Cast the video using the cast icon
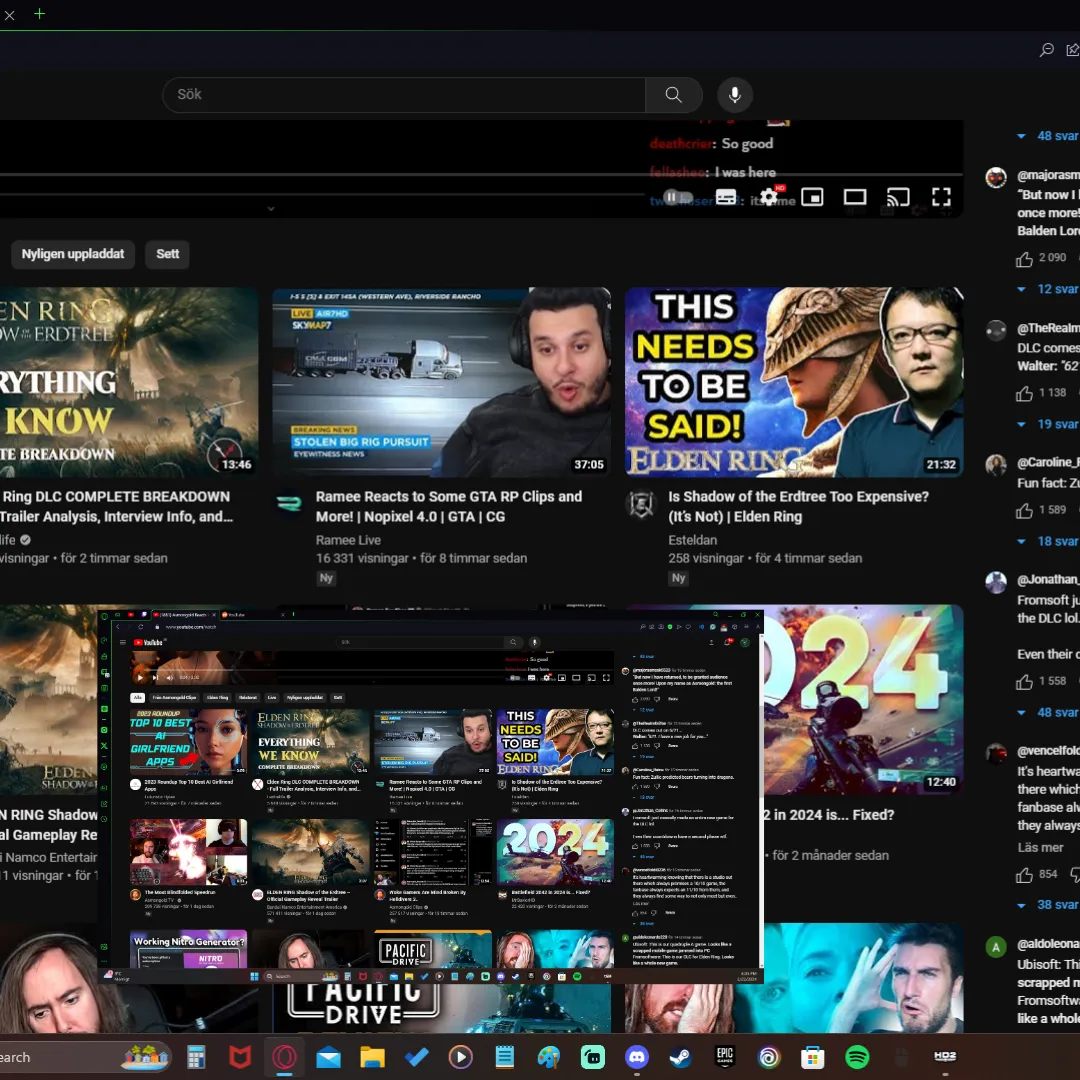 (x=898, y=197)
